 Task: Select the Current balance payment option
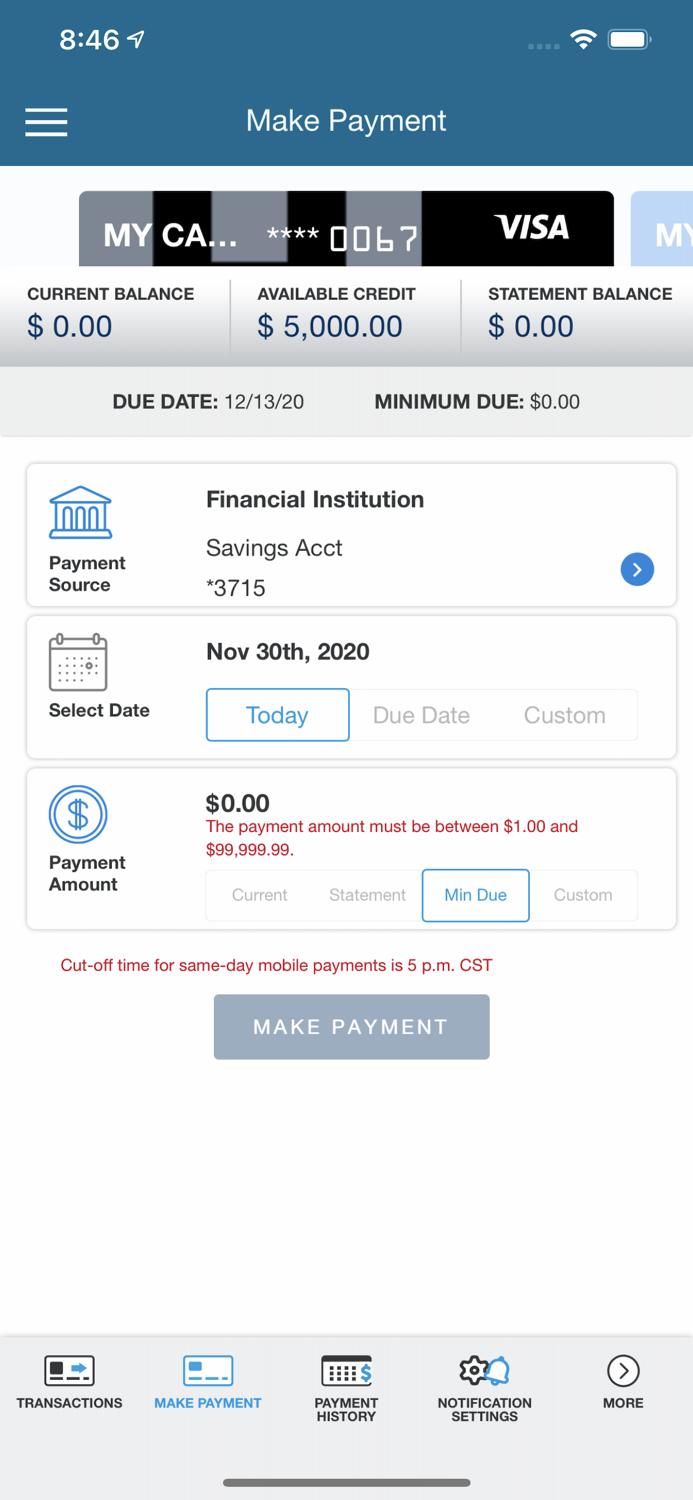tap(259, 895)
